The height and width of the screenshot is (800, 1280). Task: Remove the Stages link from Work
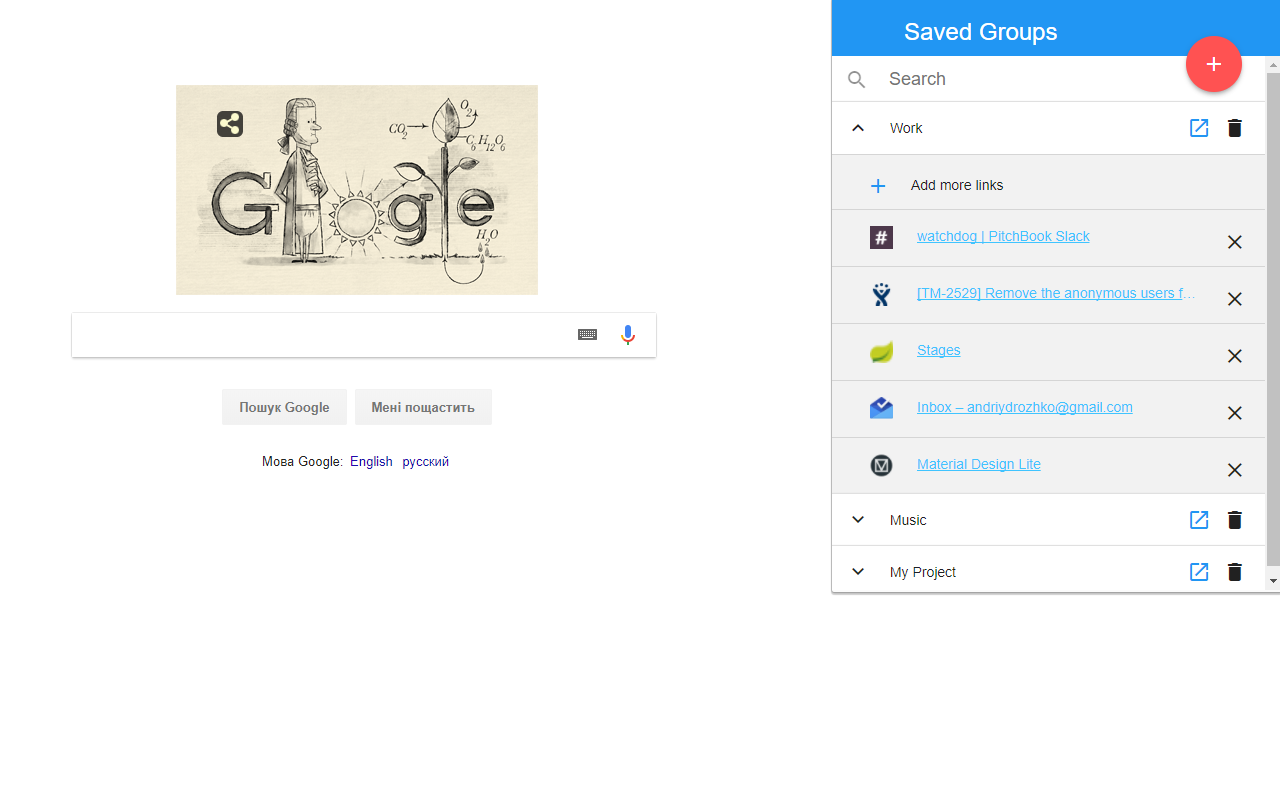(1234, 356)
